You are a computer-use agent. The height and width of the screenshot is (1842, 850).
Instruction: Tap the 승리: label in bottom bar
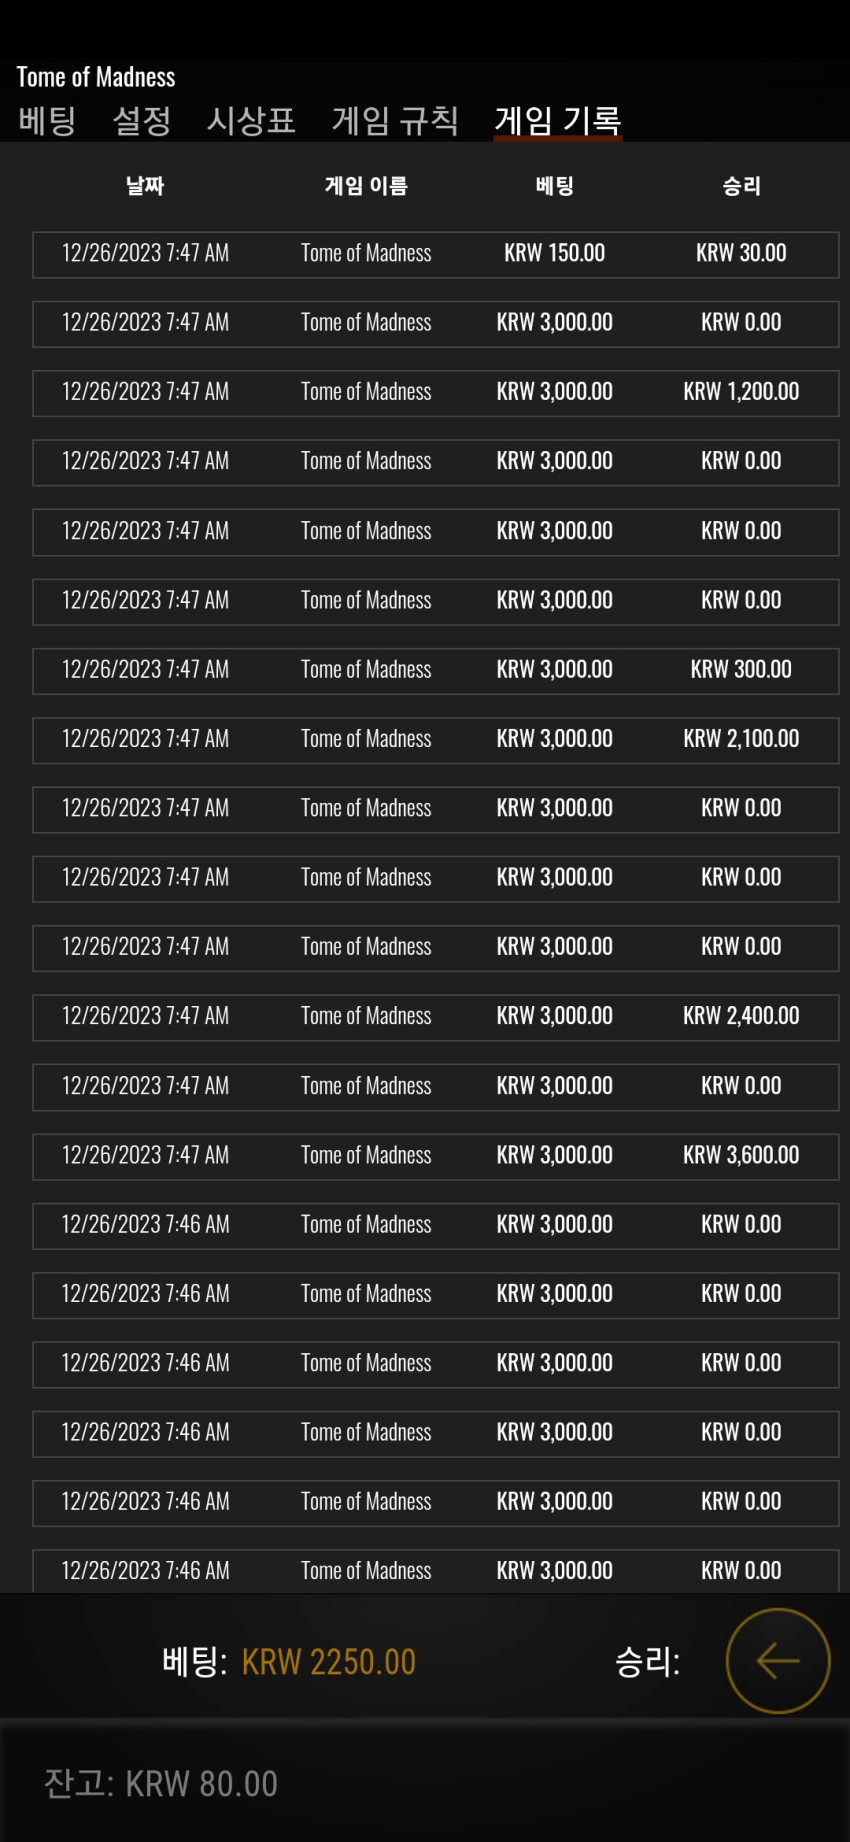click(x=648, y=1662)
